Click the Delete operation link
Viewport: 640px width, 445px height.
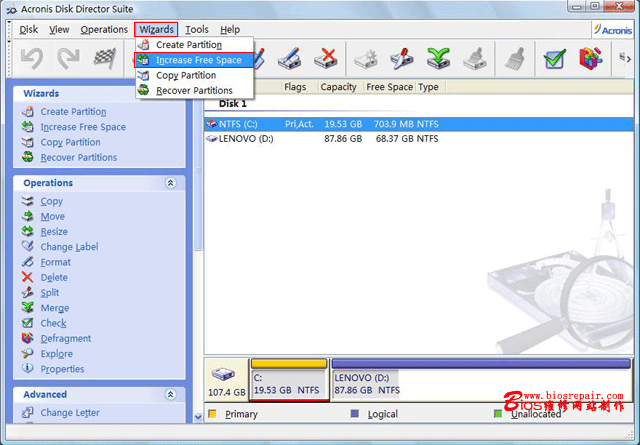pos(54,278)
